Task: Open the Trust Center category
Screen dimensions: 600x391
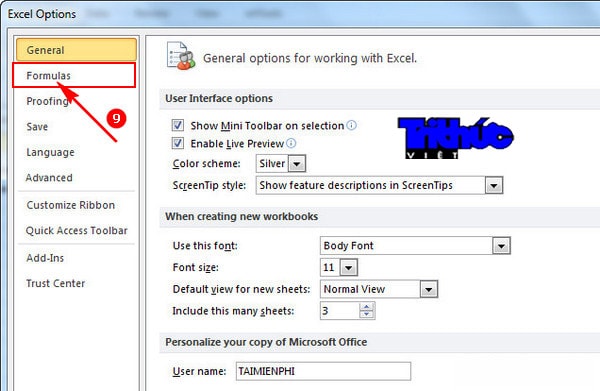Action: (76, 283)
